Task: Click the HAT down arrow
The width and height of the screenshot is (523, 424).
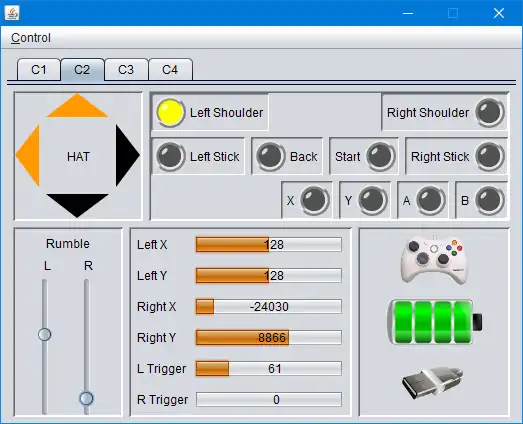Action: [x=77, y=205]
